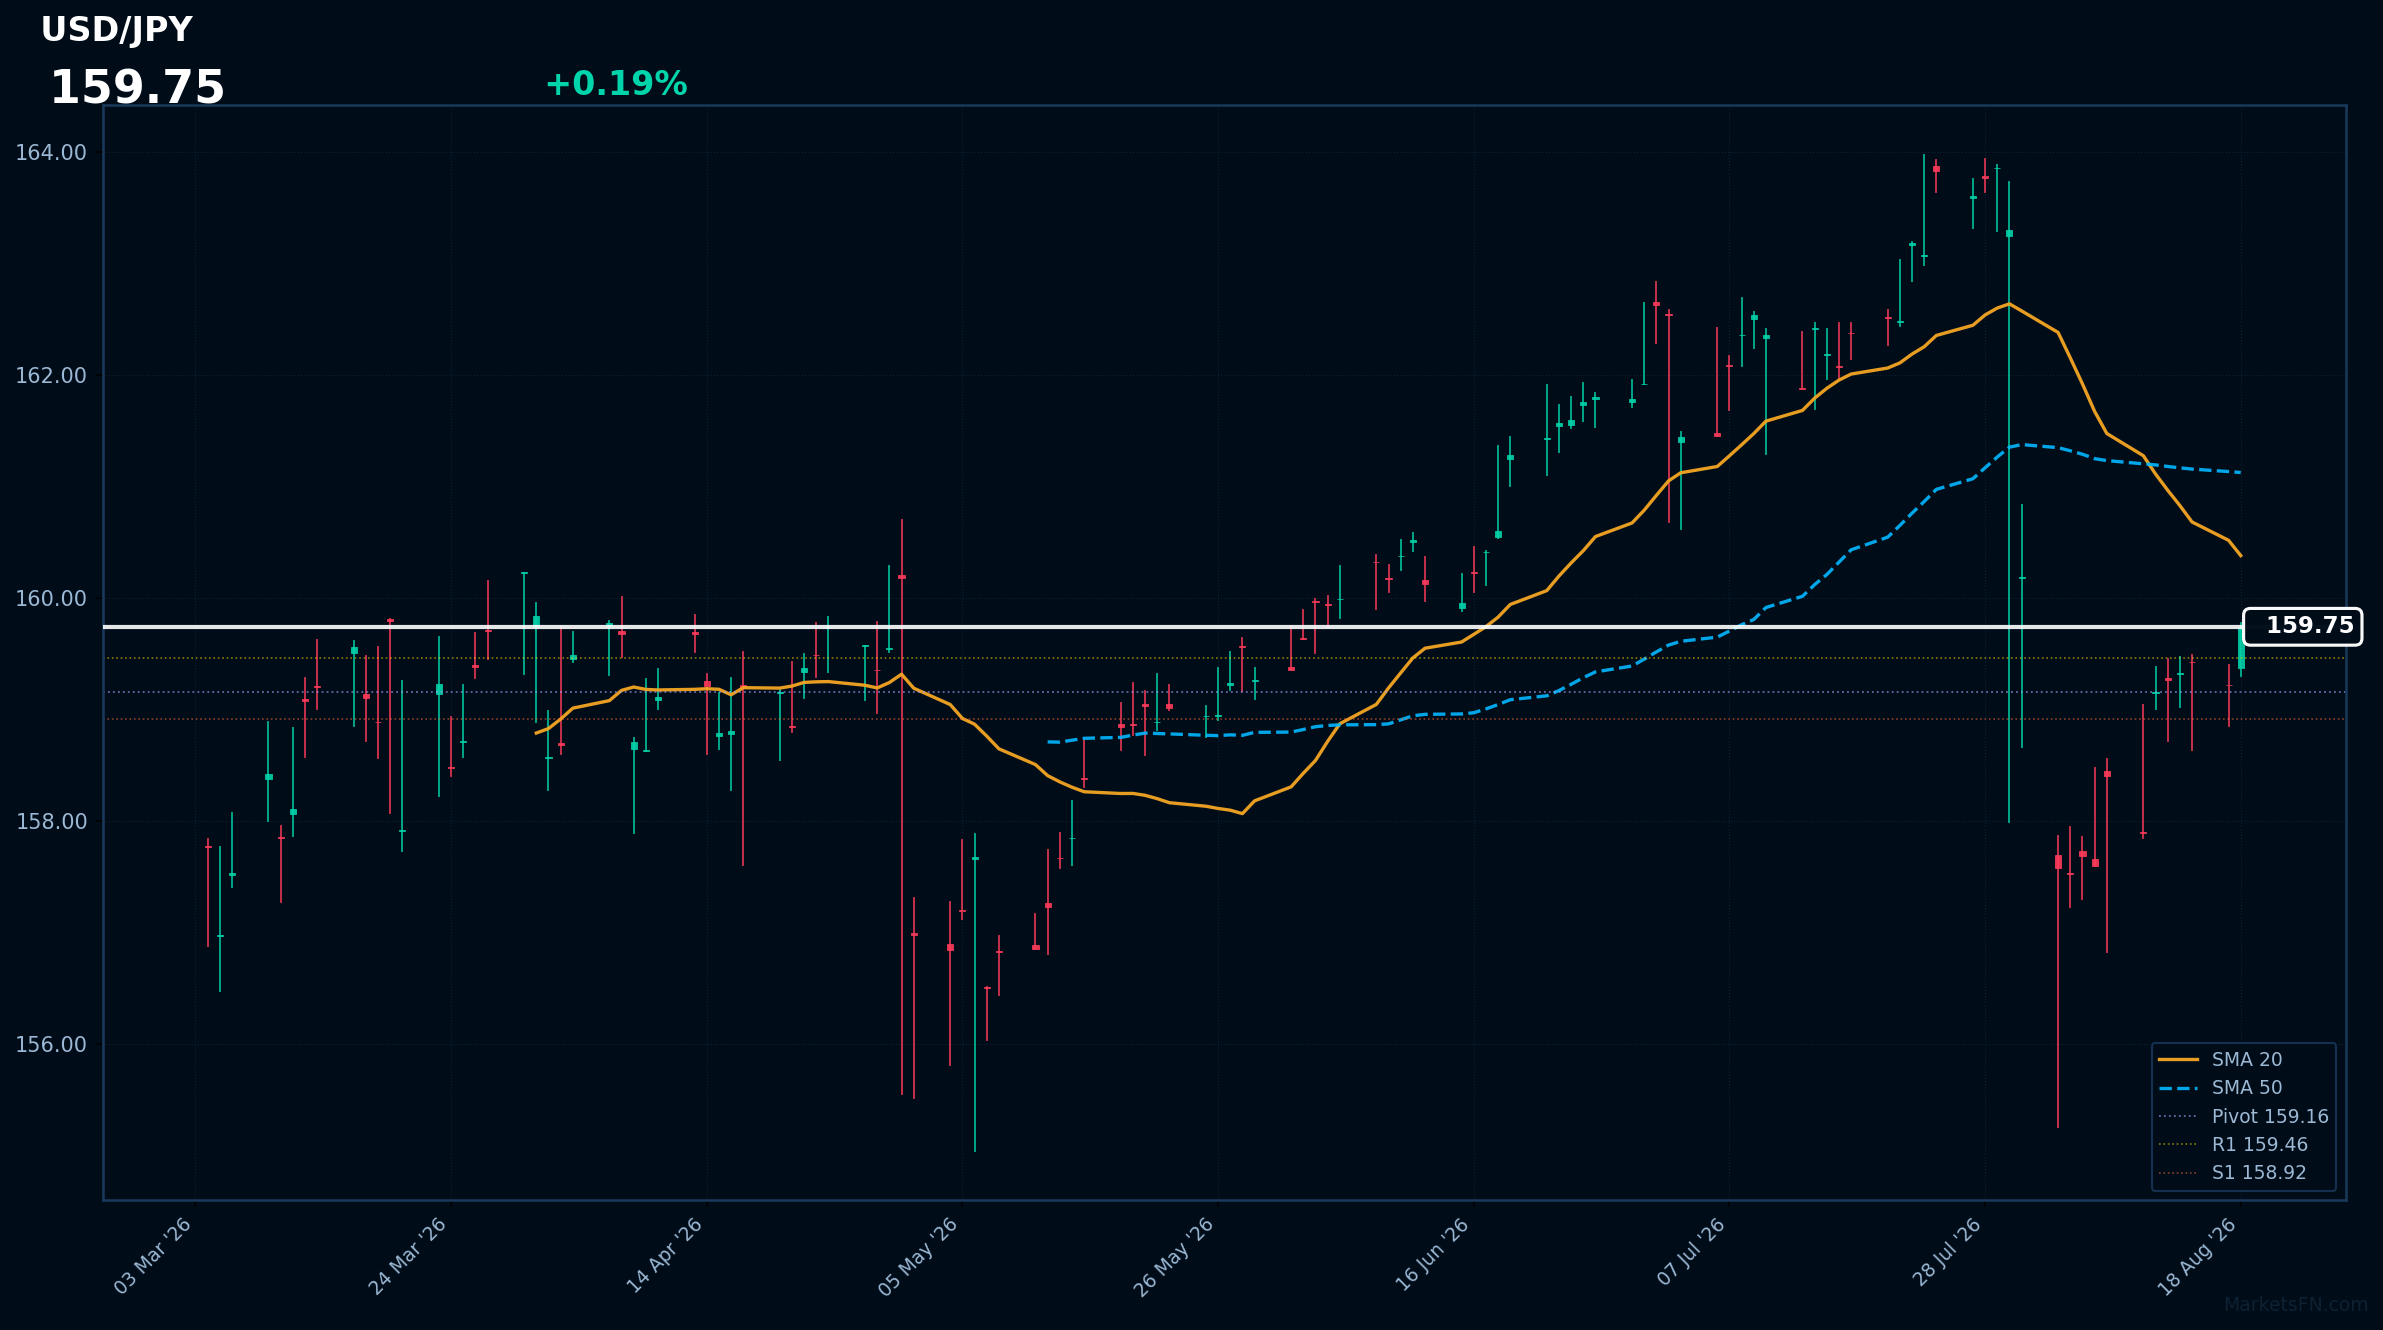The width and height of the screenshot is (2383, 1330).
Task: Click the 158.00 price axis label
Action: (51, 822)
